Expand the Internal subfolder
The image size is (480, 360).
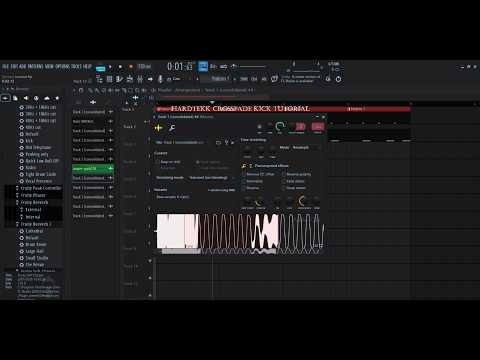[x=30, y=217]
